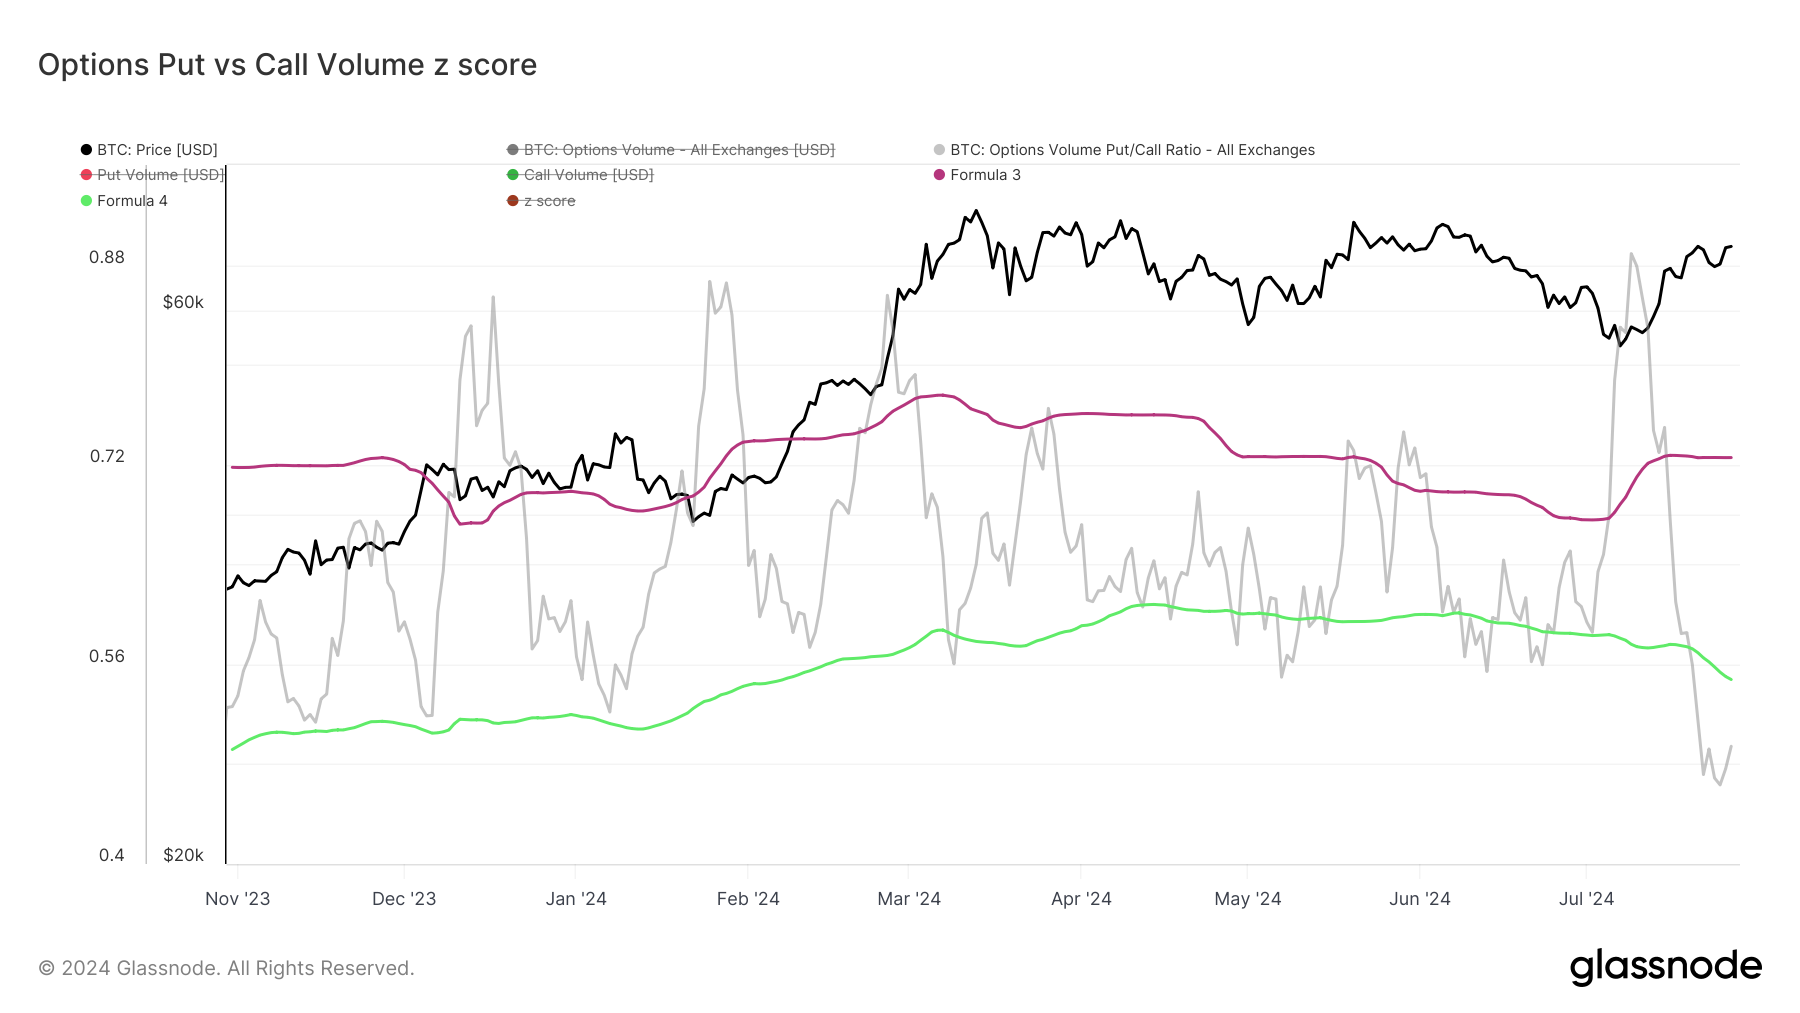Toggle the Options Volume Put/Call Ratio legend entry
Image resolution: width=1800 pixels, height=1013 pixels.
click(1124, 150)
